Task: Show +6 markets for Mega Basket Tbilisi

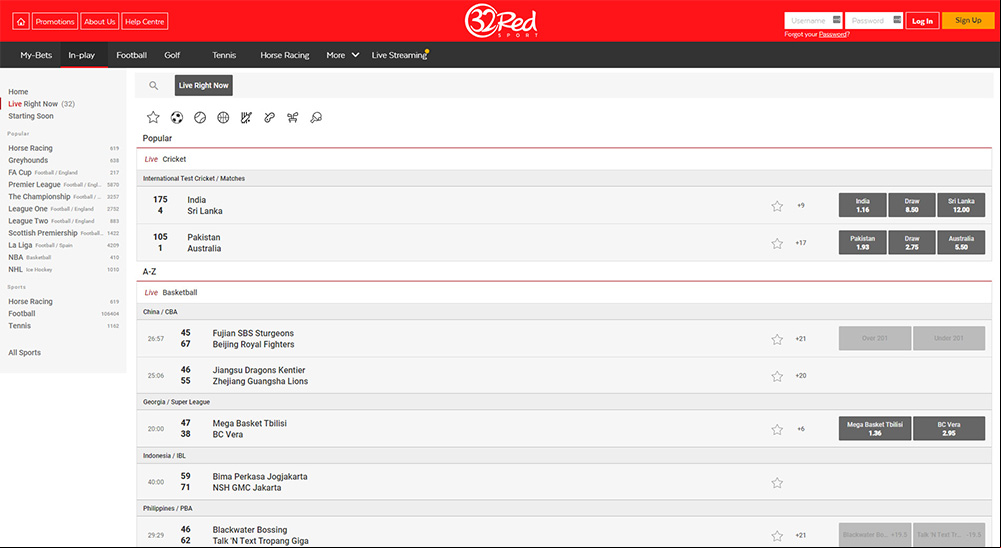Action: coord(801,429)
